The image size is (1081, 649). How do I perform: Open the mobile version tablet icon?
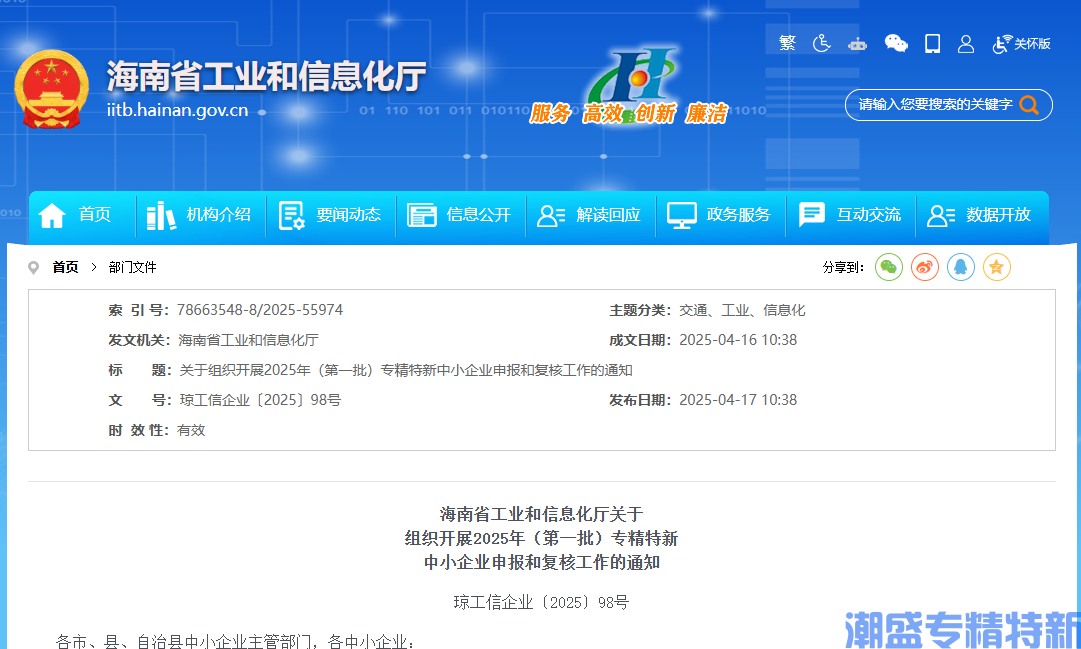(932, 43)
